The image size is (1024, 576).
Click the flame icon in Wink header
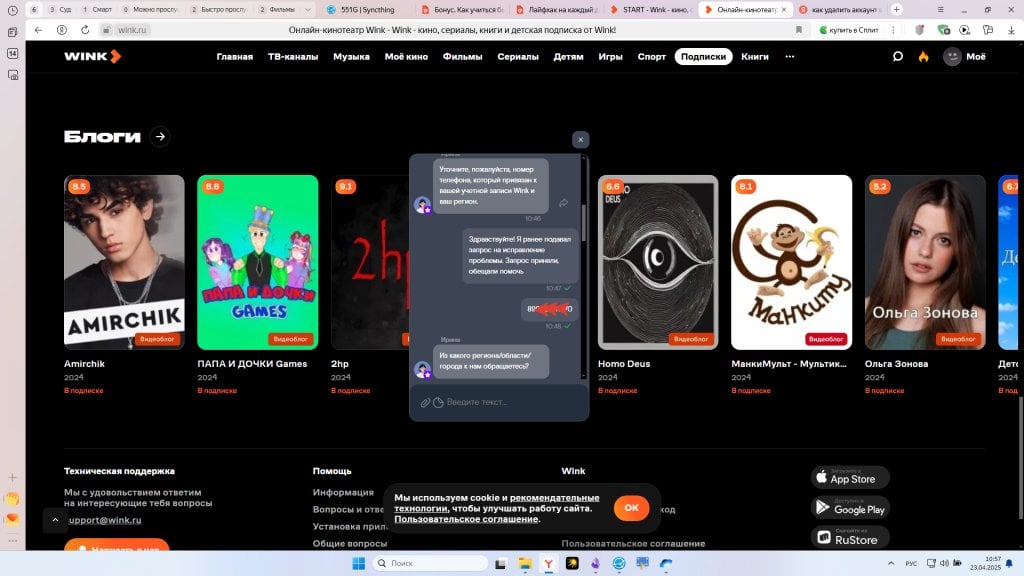(x=923, y=57)
